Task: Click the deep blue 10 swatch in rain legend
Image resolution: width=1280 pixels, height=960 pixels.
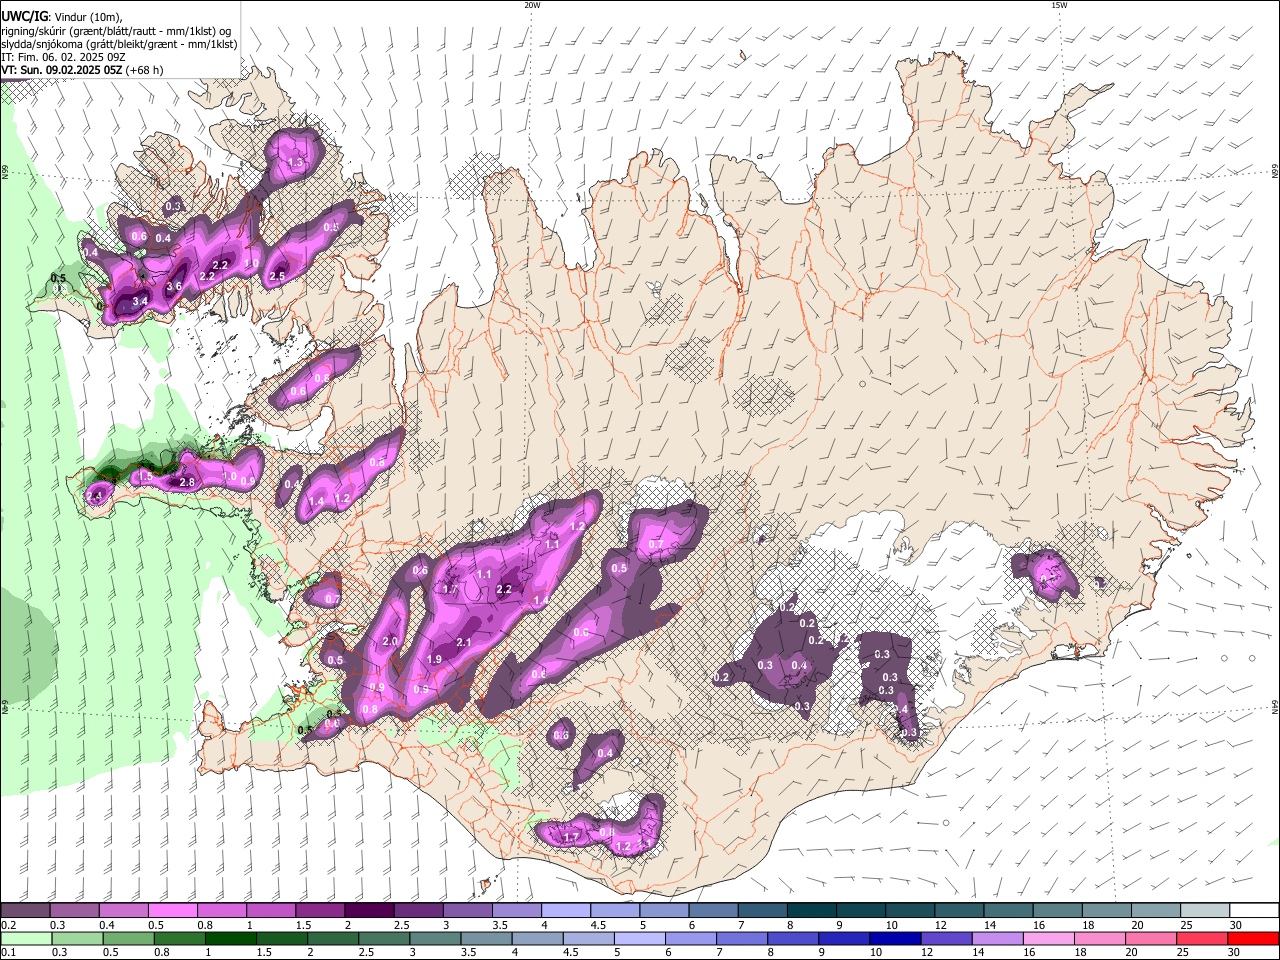Action: 894,939
